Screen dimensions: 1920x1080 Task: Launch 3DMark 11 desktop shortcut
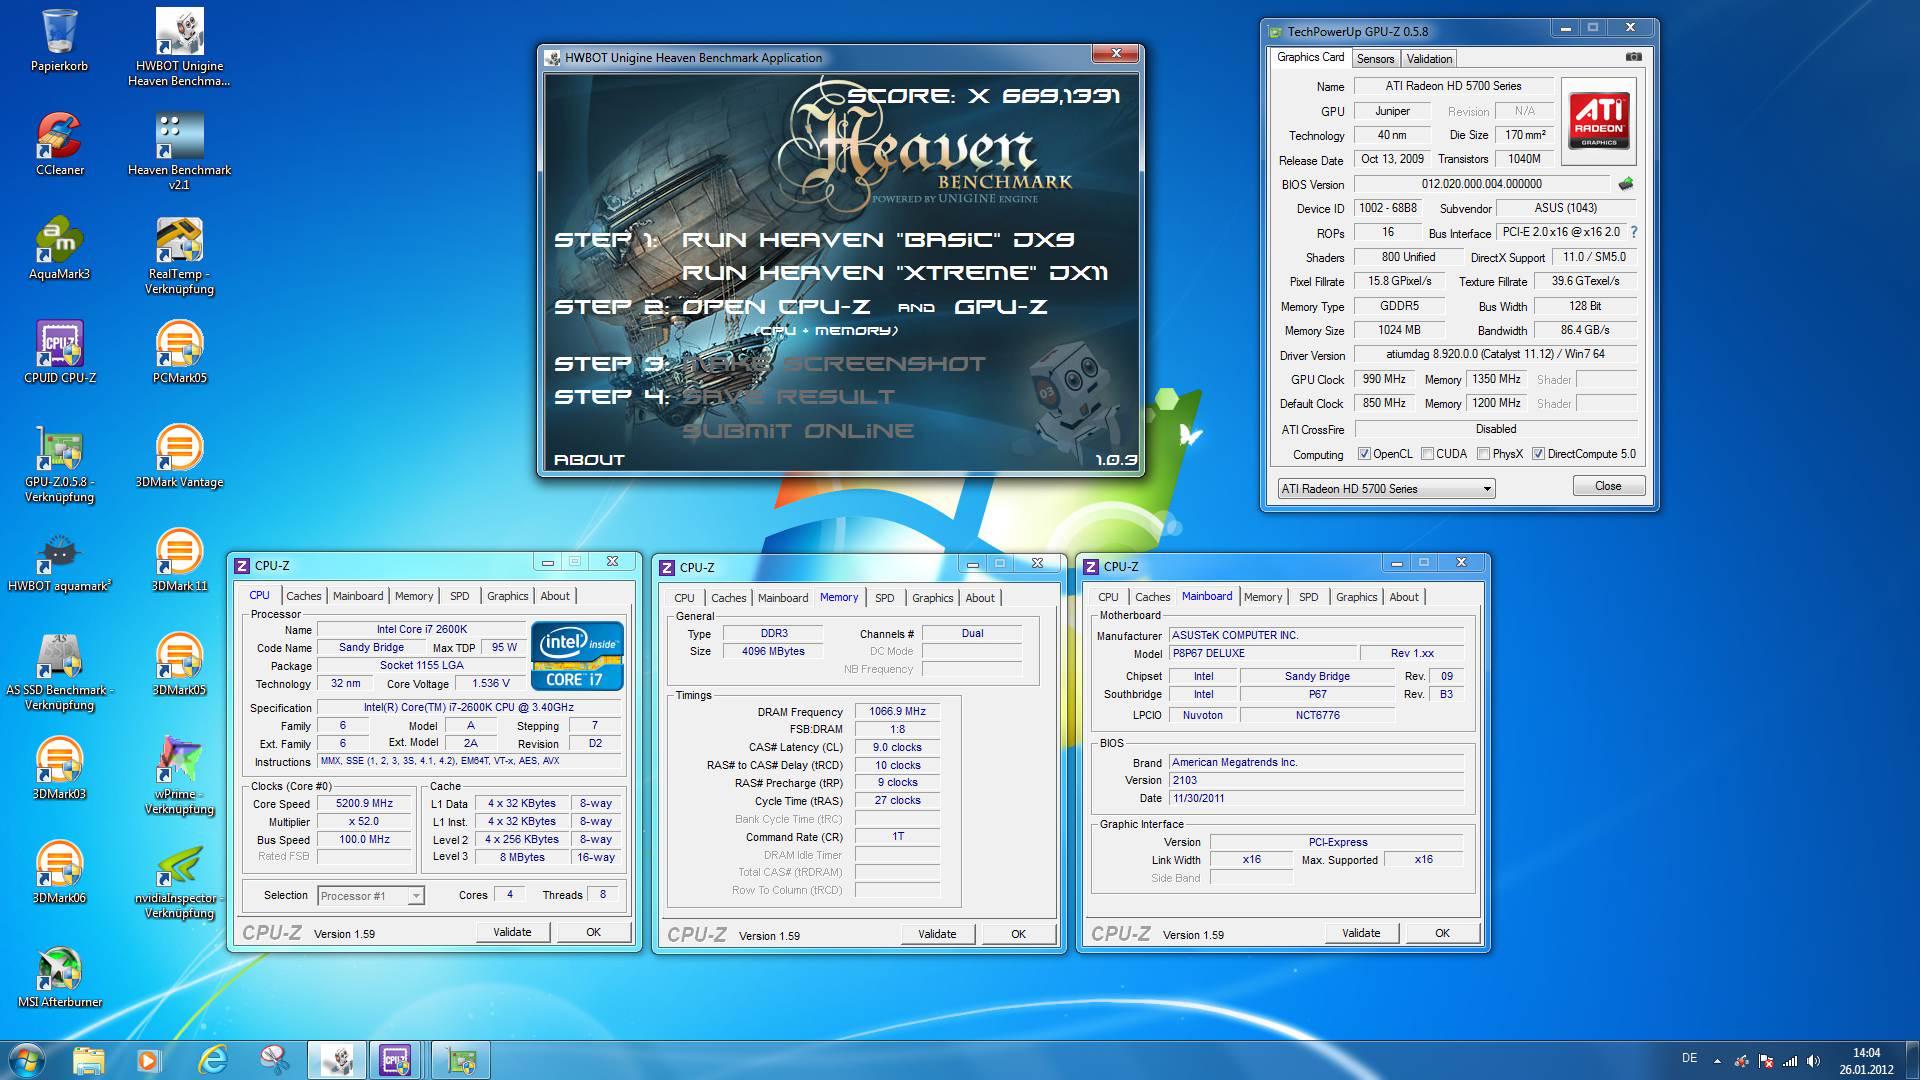(180, 560)
